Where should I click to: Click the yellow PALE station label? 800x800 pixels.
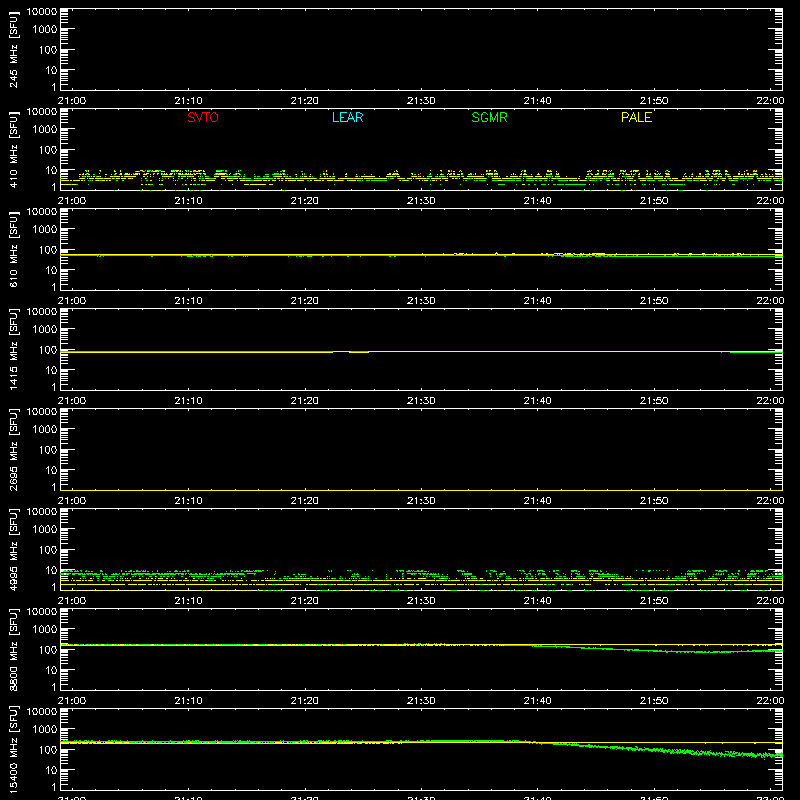tap(636, 117)
